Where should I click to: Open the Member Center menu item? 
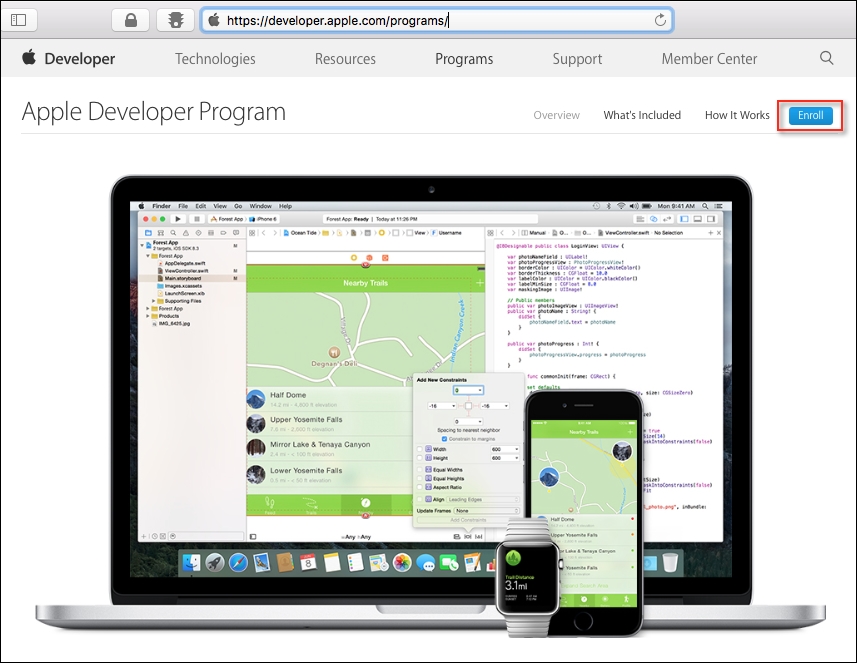(x=709, y=58)
